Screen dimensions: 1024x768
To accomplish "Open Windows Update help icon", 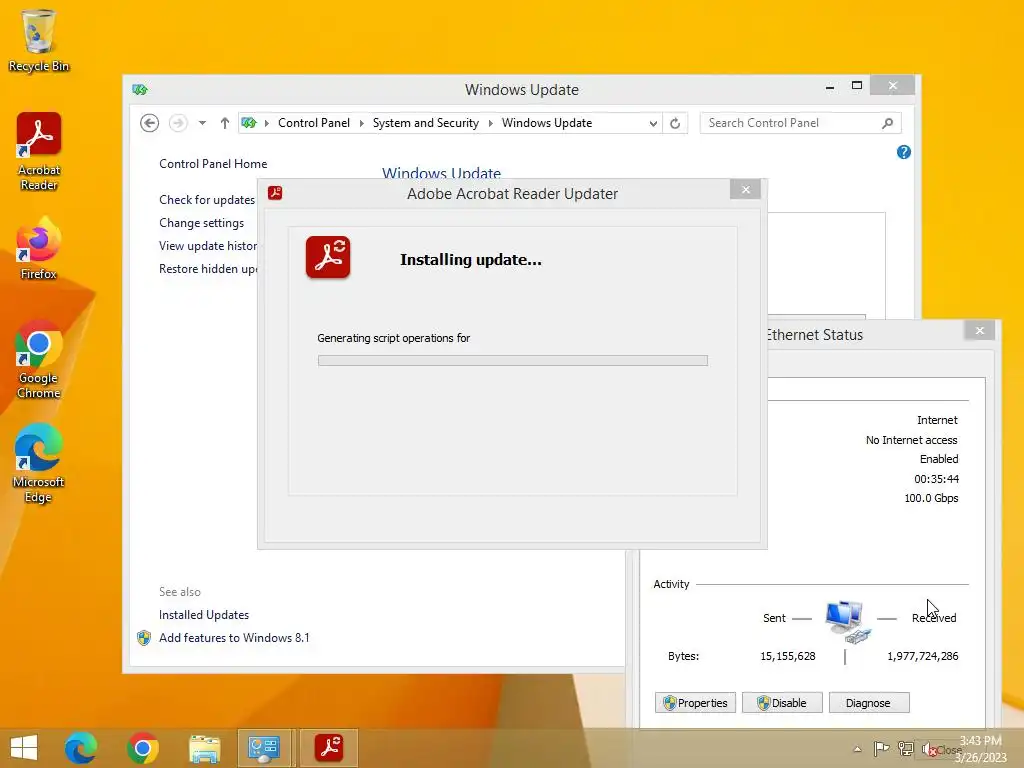I will tap(904, 152).
